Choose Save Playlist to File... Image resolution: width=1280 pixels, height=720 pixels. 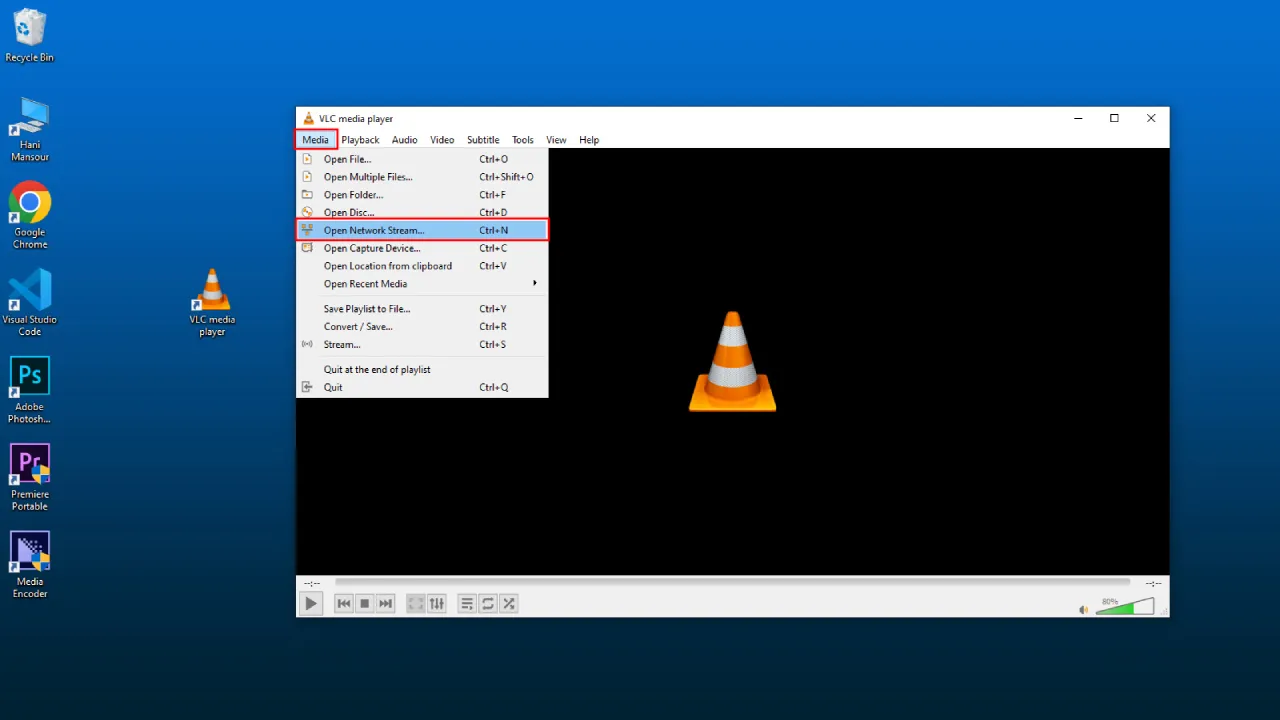click(422, 309)
